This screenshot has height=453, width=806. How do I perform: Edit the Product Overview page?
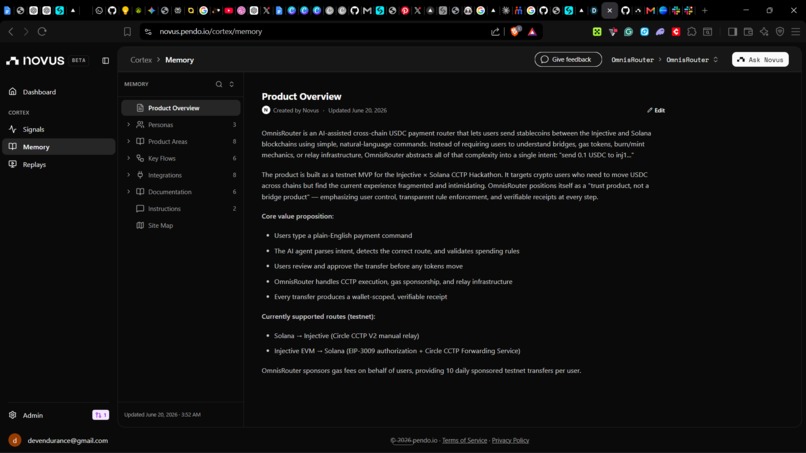pos(656,111)
